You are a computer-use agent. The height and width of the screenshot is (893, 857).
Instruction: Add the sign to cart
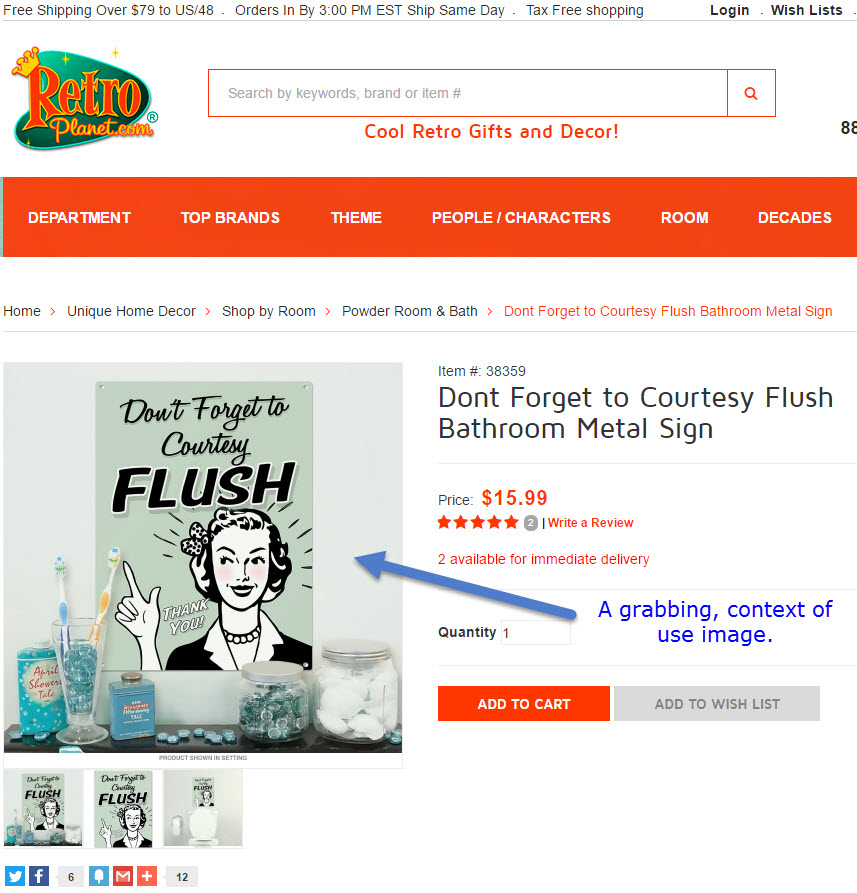(x=523, y=704)
